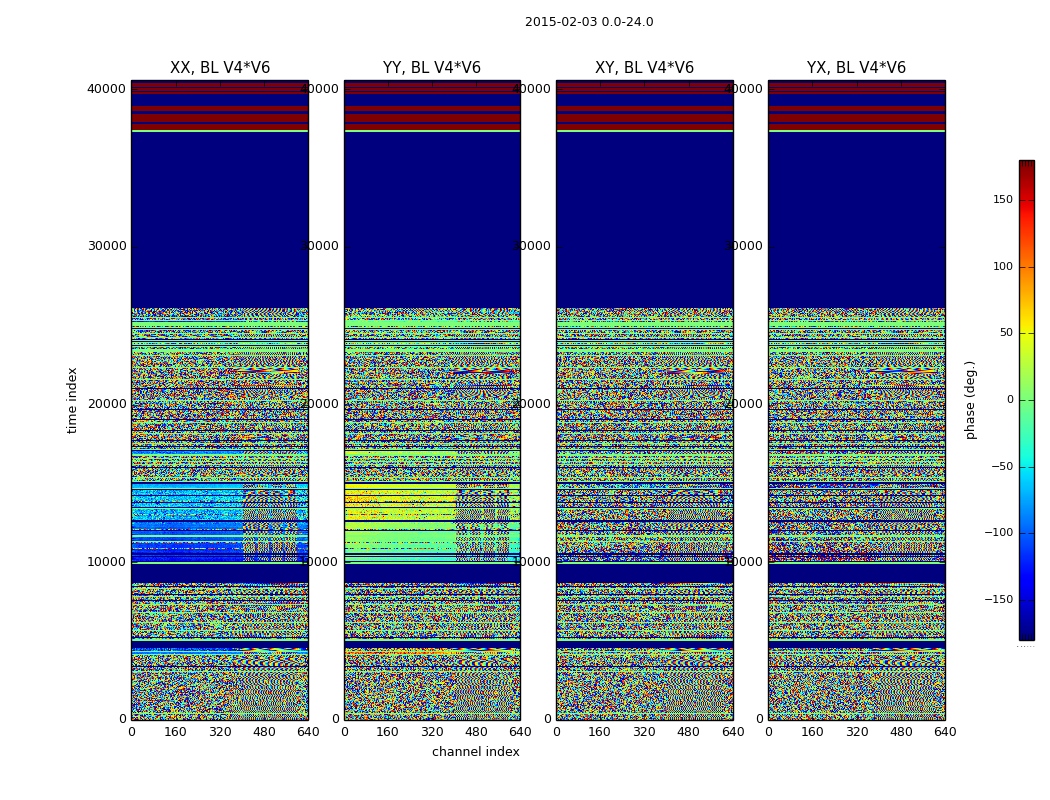1050x800 pixels.
Task: Click channel tick '0' under XY panel
Action: pos(556,732)
